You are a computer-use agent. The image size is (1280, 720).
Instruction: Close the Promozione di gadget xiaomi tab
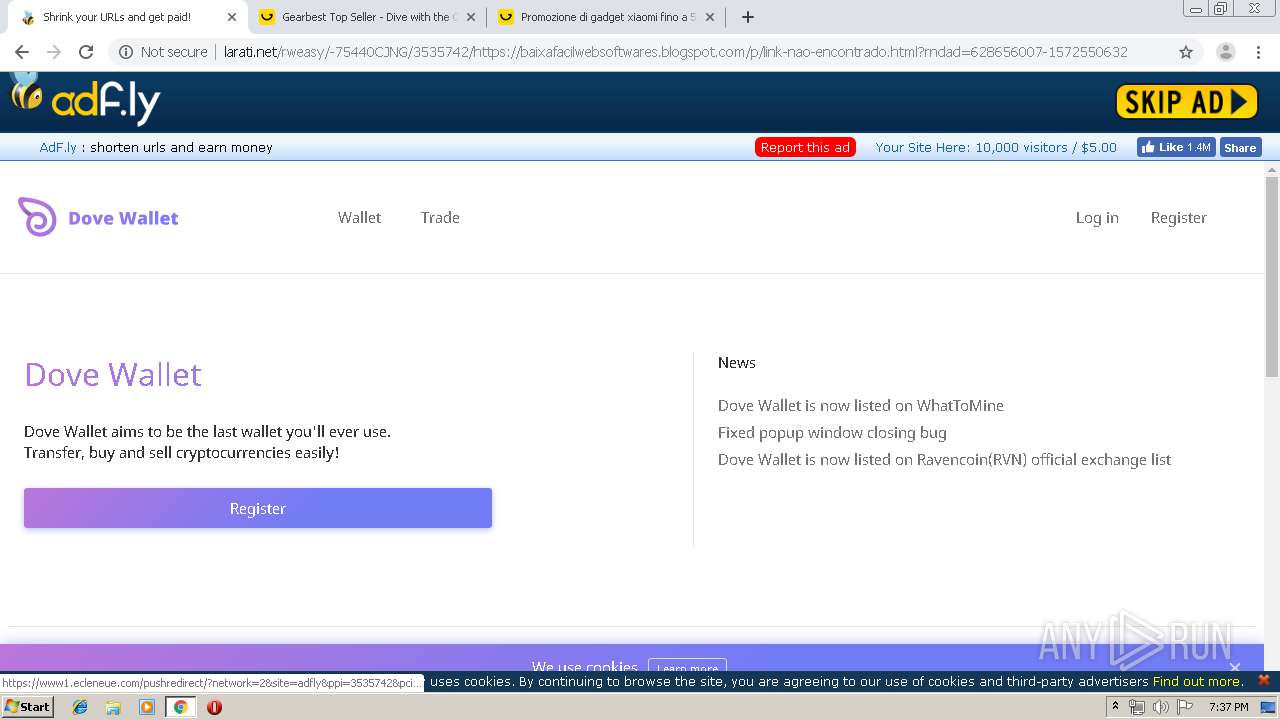710,17
